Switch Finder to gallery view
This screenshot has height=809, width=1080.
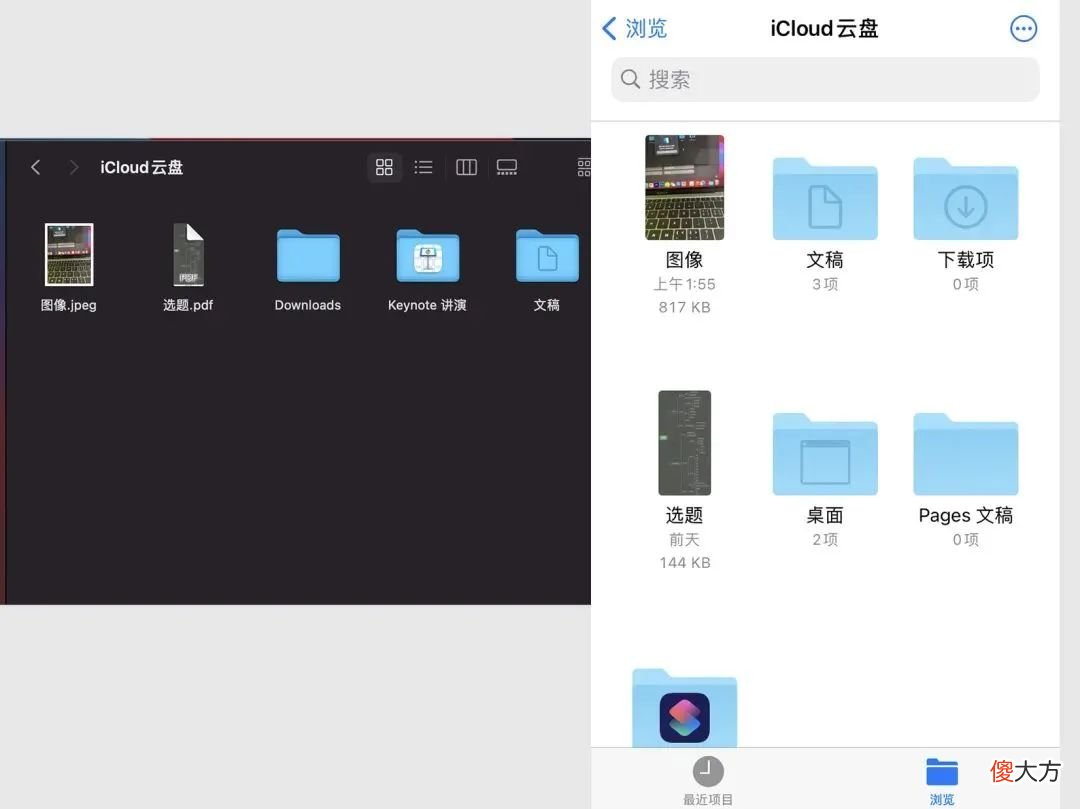click(506, 167)
